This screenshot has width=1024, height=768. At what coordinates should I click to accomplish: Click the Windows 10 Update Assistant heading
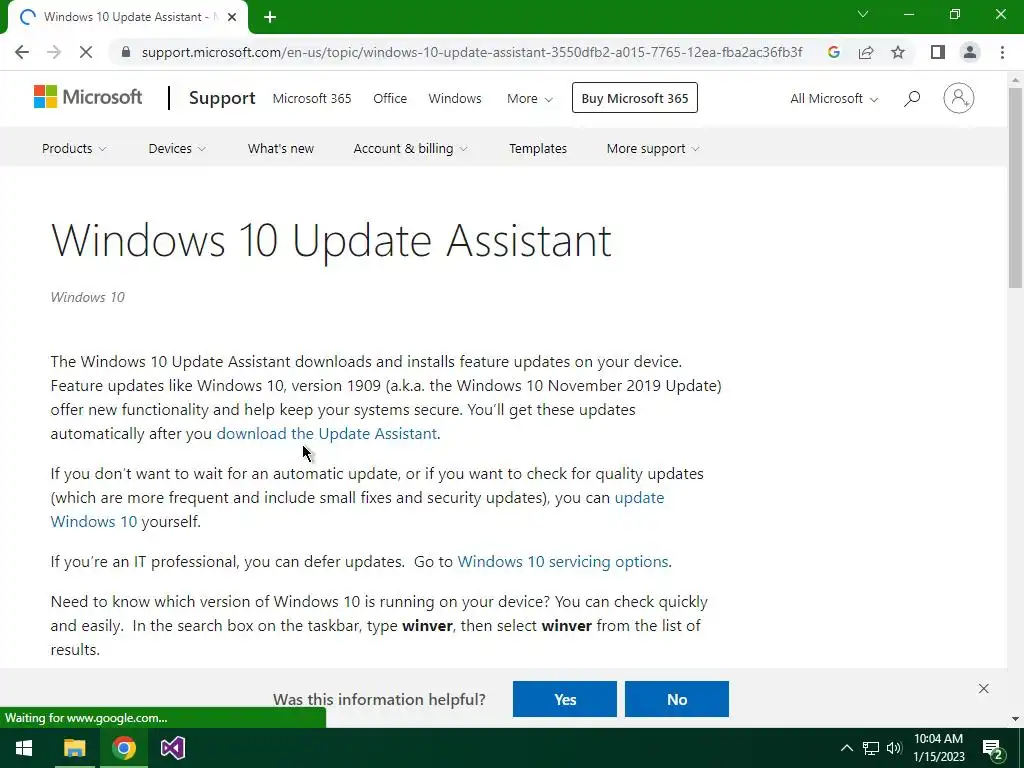click(x=331, y=240)
